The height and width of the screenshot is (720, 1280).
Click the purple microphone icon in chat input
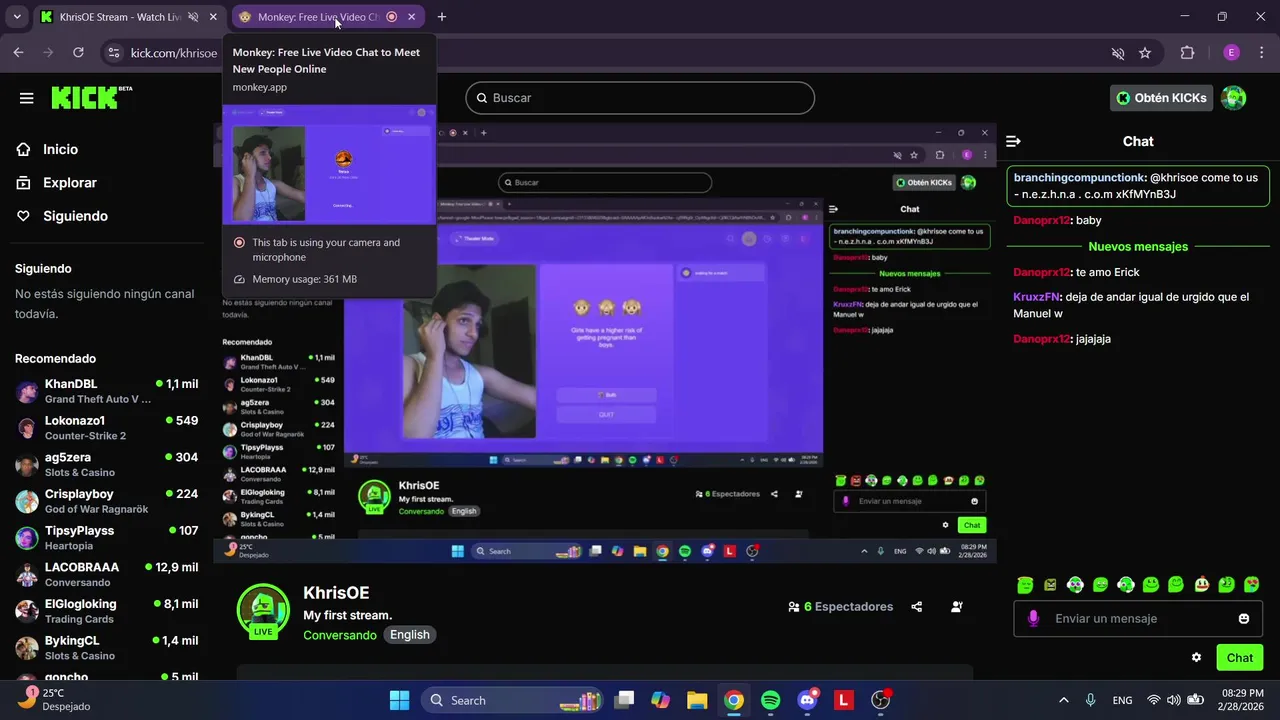[x=1034, y=619]
